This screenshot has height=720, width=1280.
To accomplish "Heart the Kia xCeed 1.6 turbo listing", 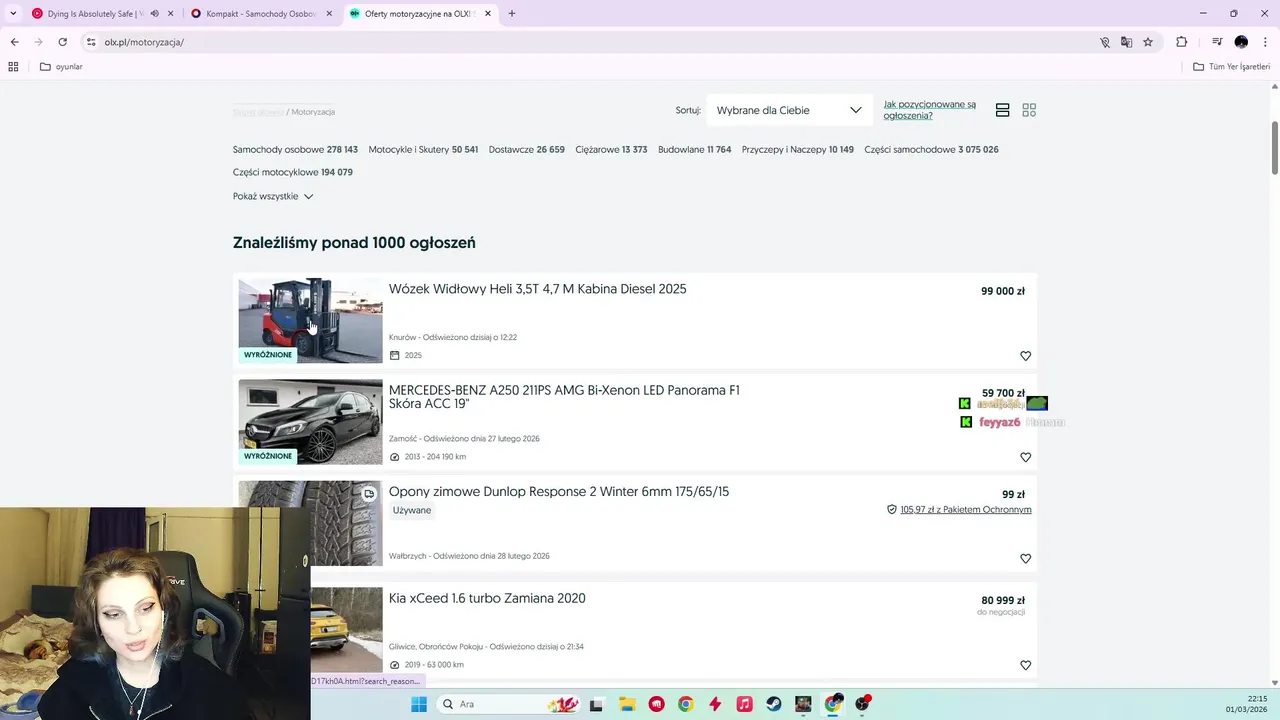I will tap(1025, 665).
